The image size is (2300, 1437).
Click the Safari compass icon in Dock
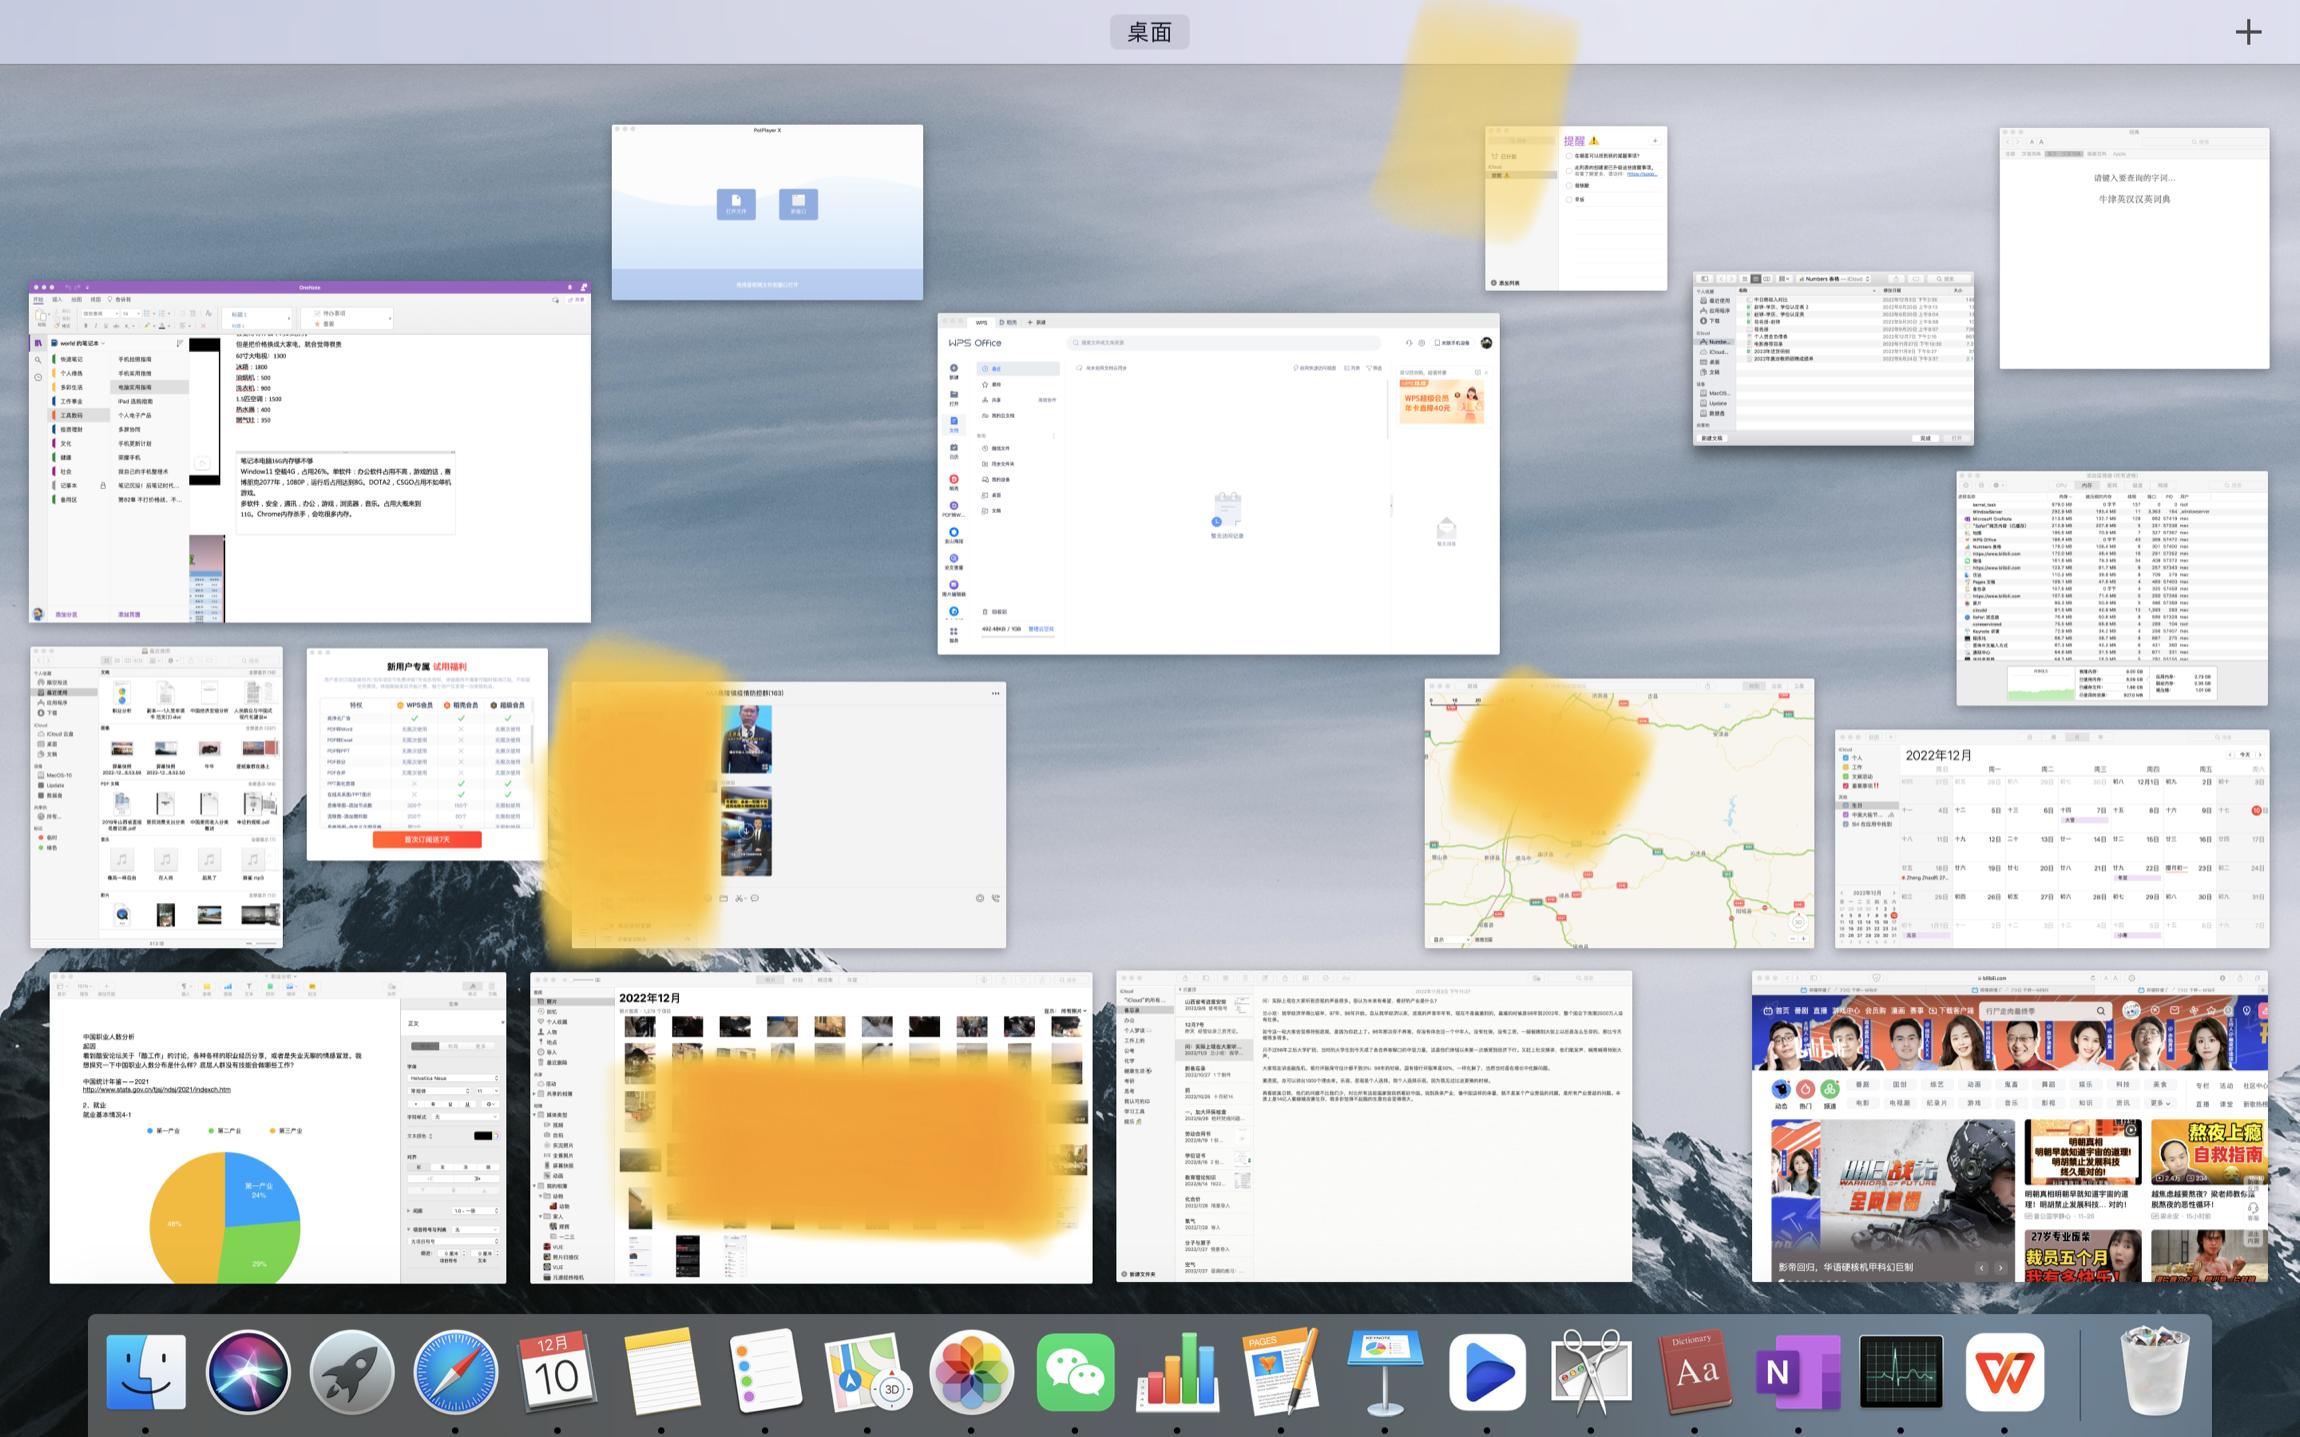click(456, 1372)
